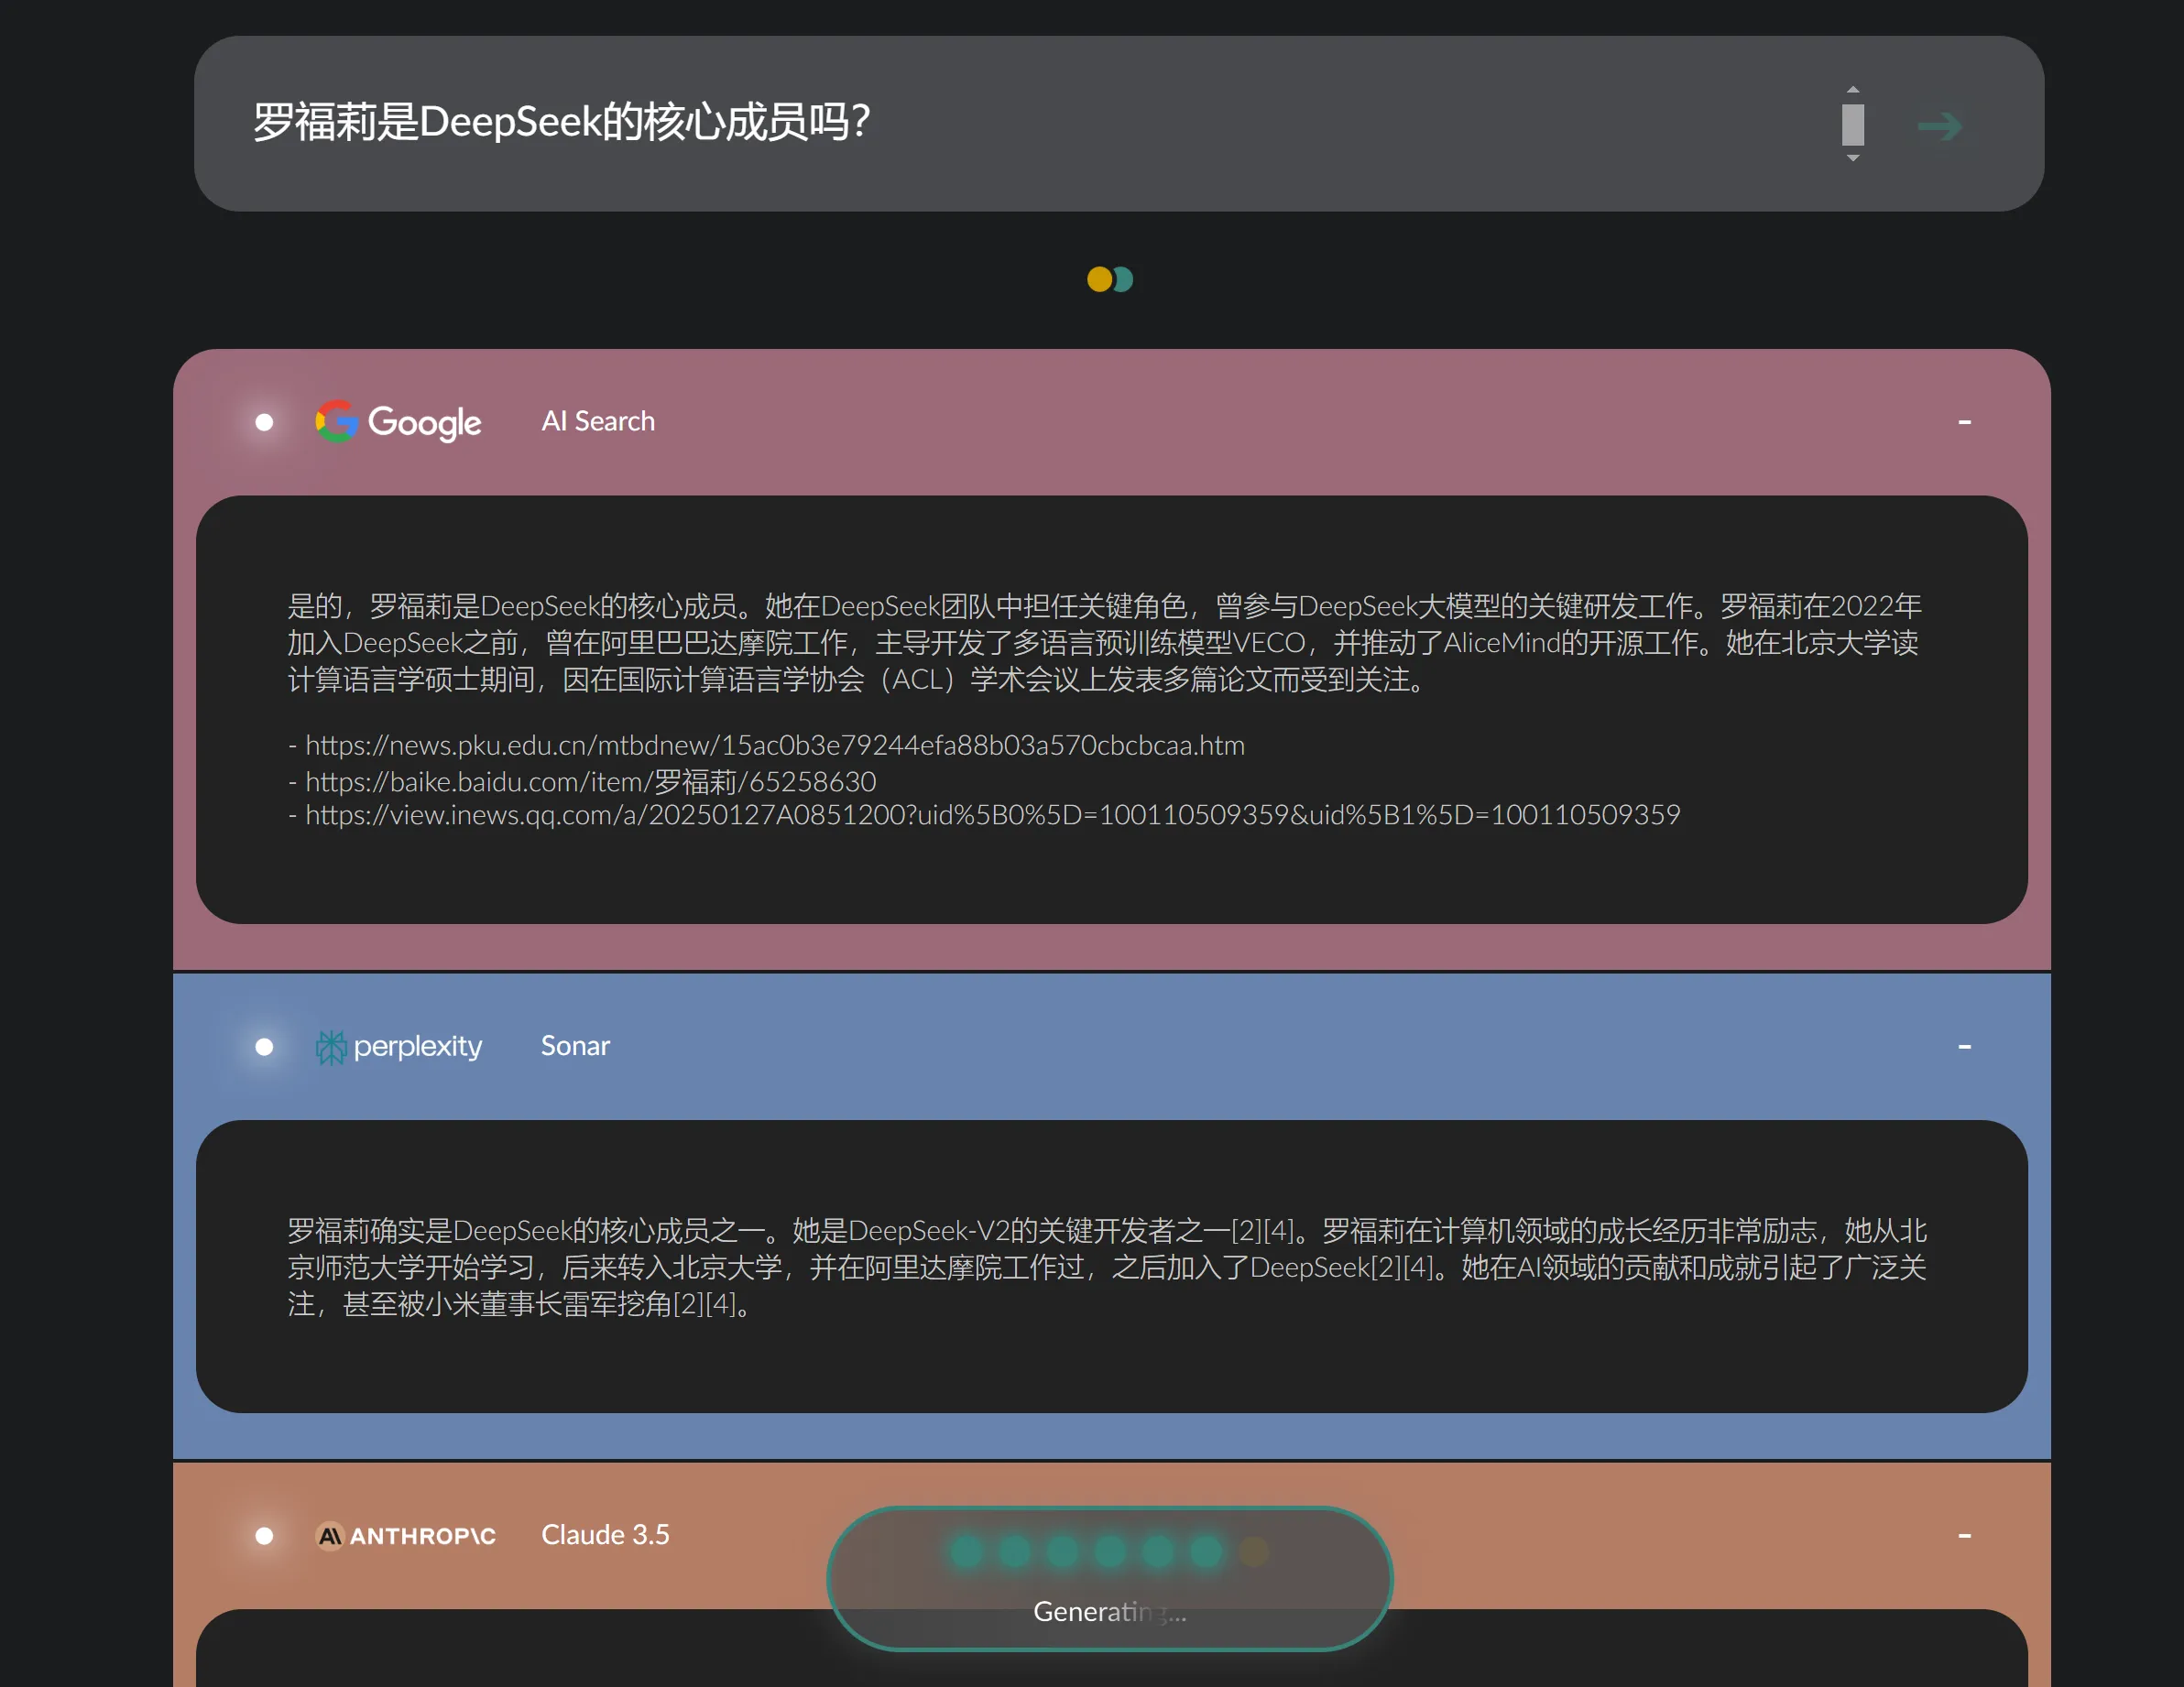Click the green send arrow to submit query
2184x1687 pixels.
tap(1941, 125)
